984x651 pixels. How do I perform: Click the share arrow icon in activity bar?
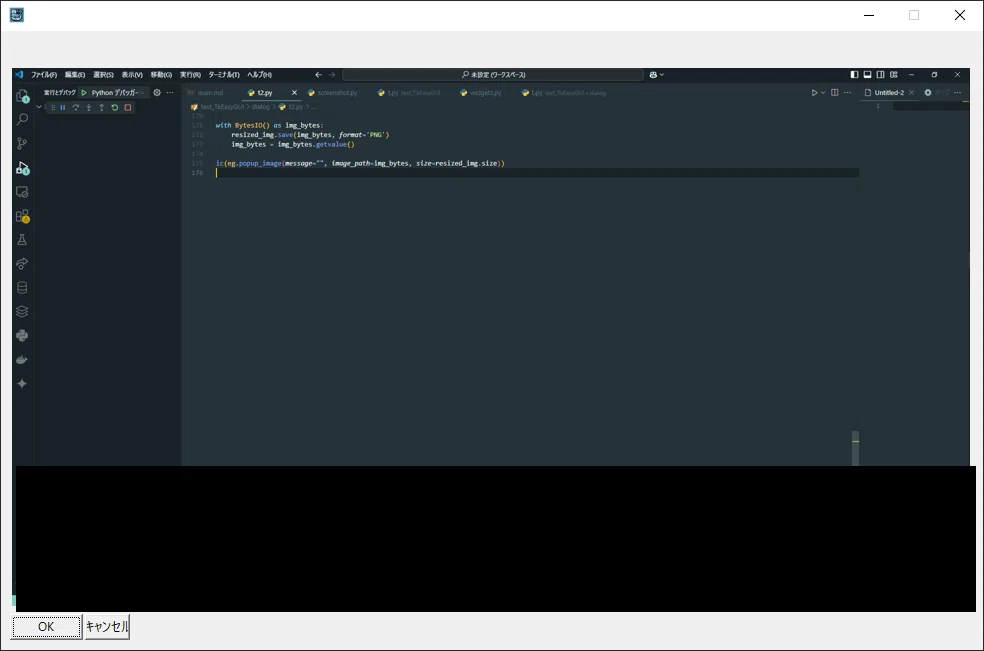point(22,264)
